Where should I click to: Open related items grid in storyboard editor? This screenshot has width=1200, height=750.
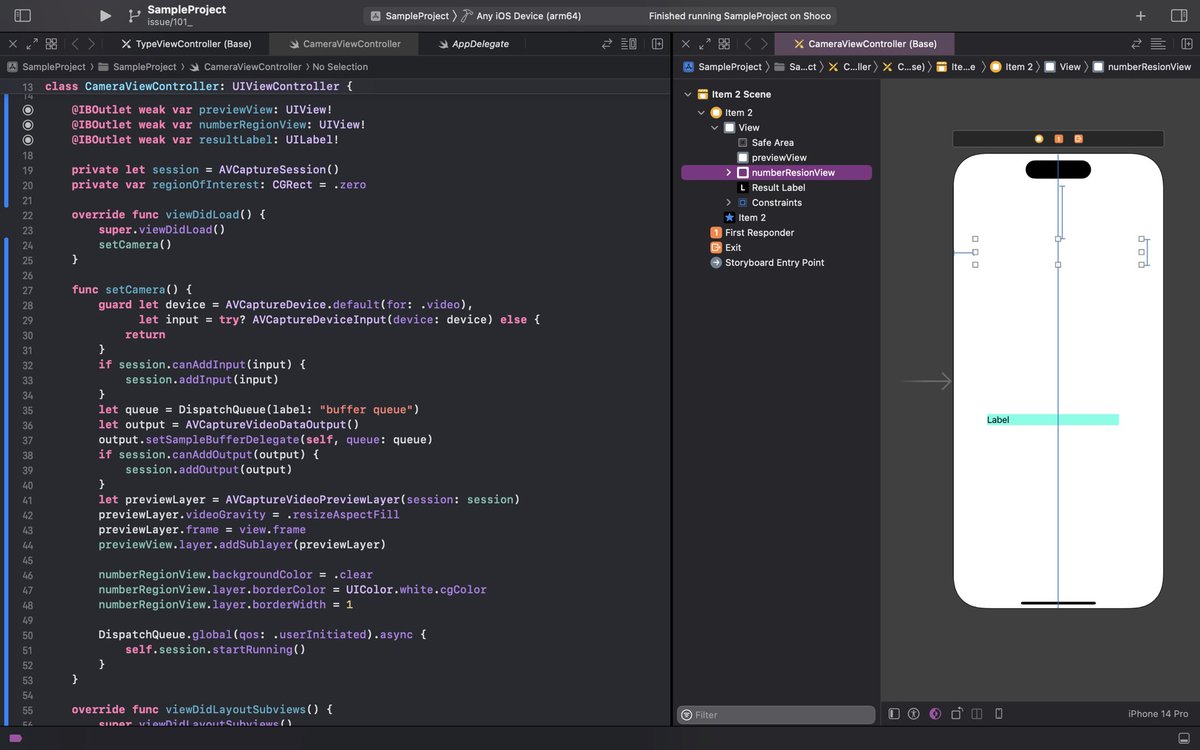[x=724, y=44]
